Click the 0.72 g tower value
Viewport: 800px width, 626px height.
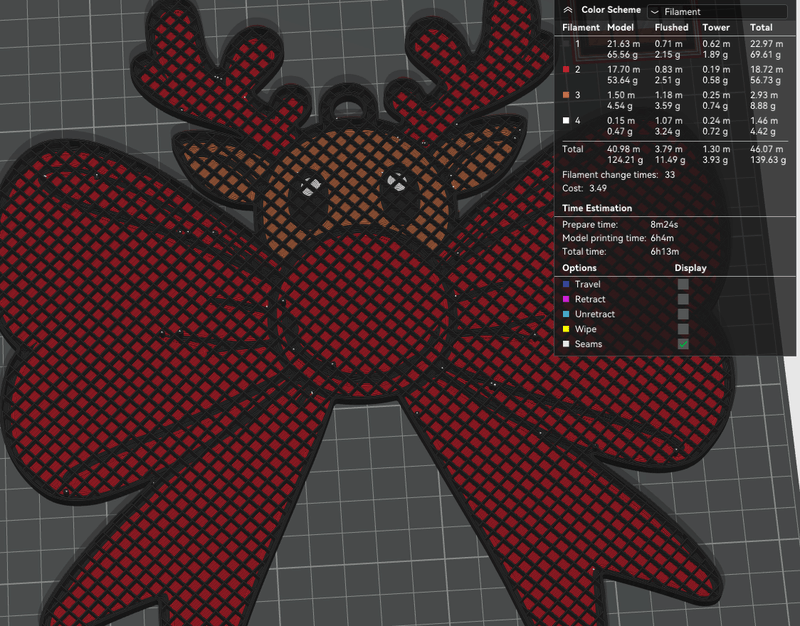(x=714, y=131)
